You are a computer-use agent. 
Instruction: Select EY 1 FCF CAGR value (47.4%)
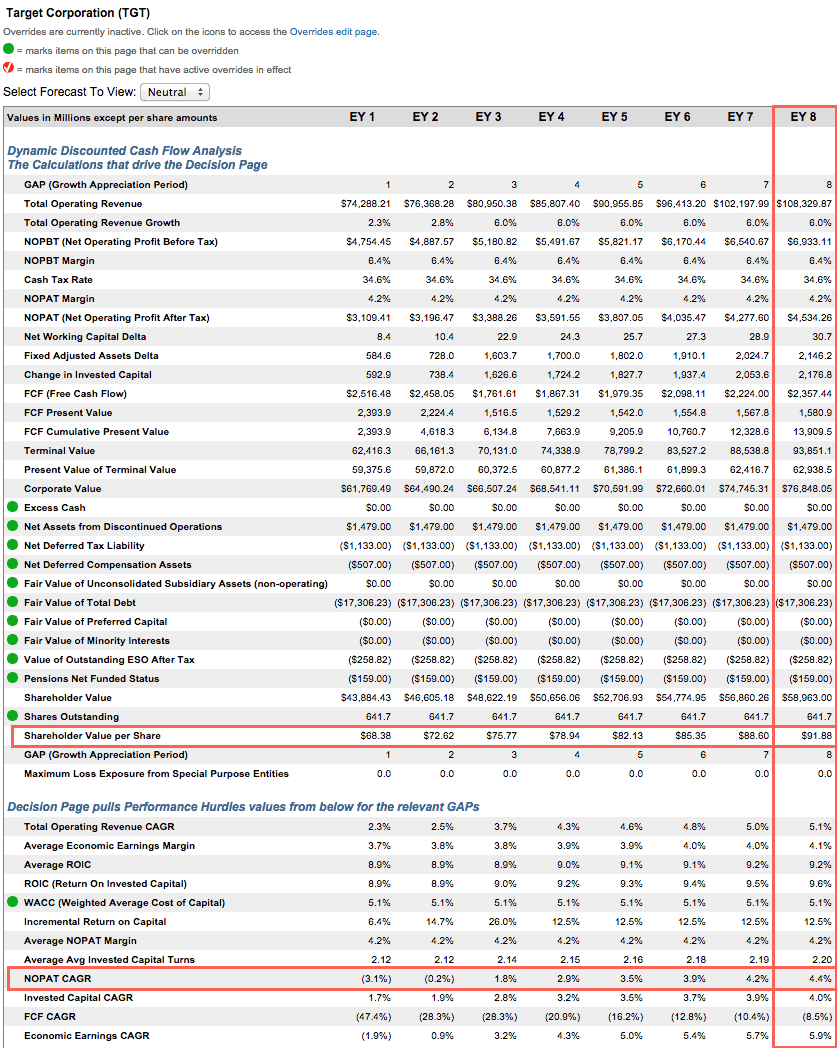[374, 1017]
